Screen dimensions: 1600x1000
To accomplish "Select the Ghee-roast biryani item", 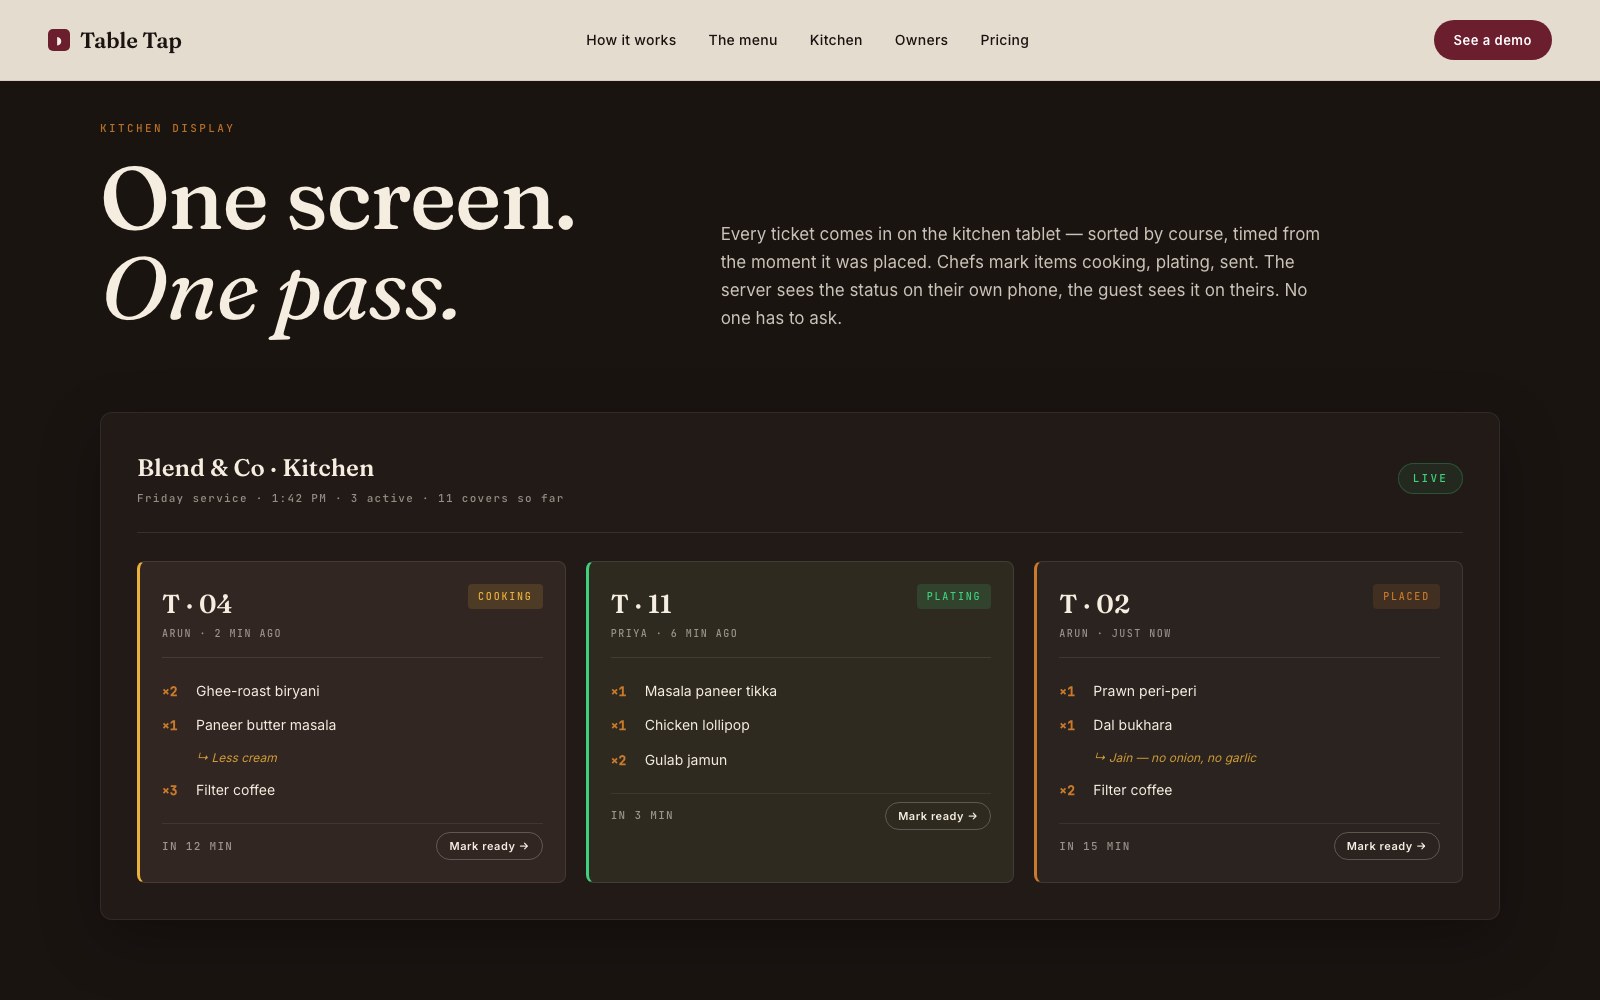I will coord(258,691).
